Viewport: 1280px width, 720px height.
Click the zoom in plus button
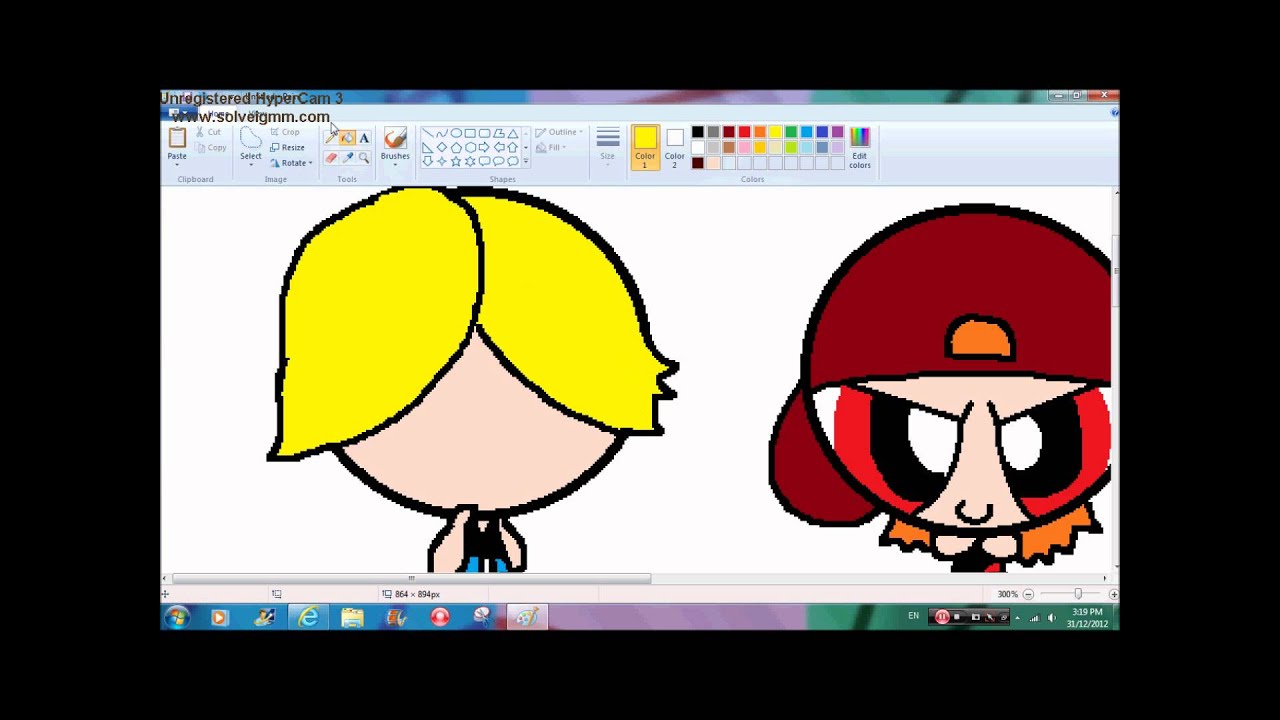(1113, 594)
